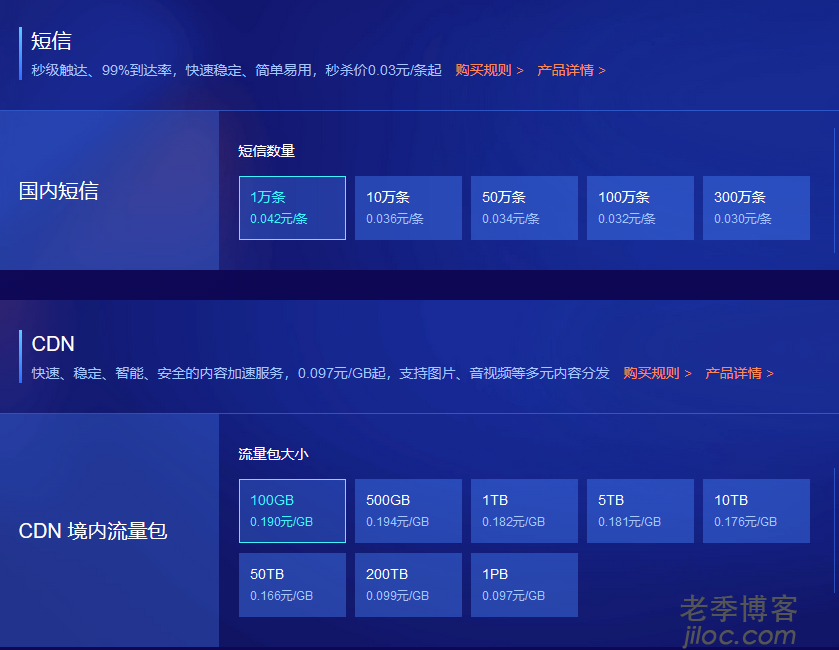Select the 50TB CDN traffic package
The width and height of the screenshot is (839, 650).
pyautogui.click(x=292, y=585)
